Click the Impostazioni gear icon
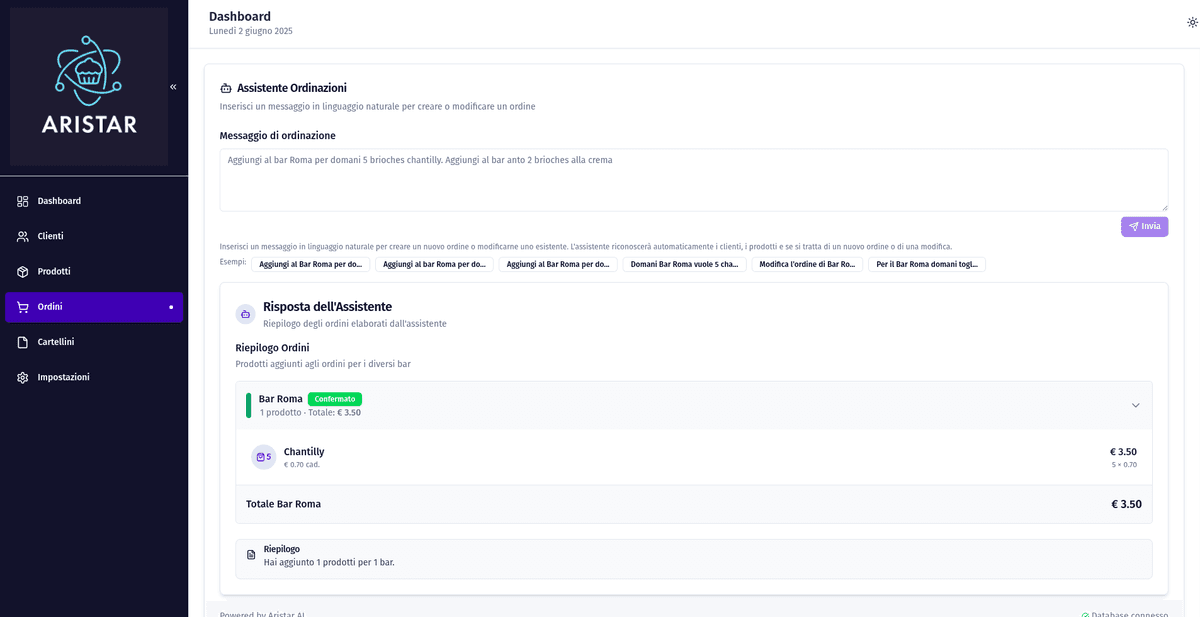 point(23,378)
